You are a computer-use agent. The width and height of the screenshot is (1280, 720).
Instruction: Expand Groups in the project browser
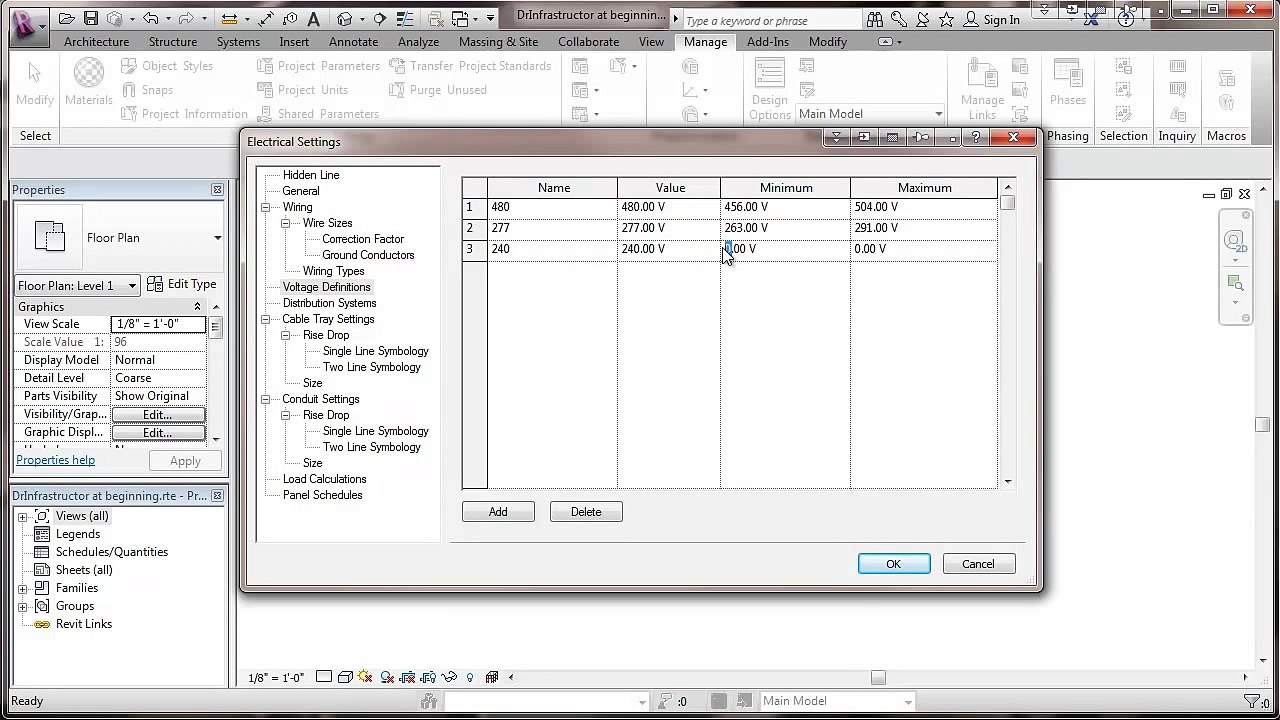tap(22, 606)
